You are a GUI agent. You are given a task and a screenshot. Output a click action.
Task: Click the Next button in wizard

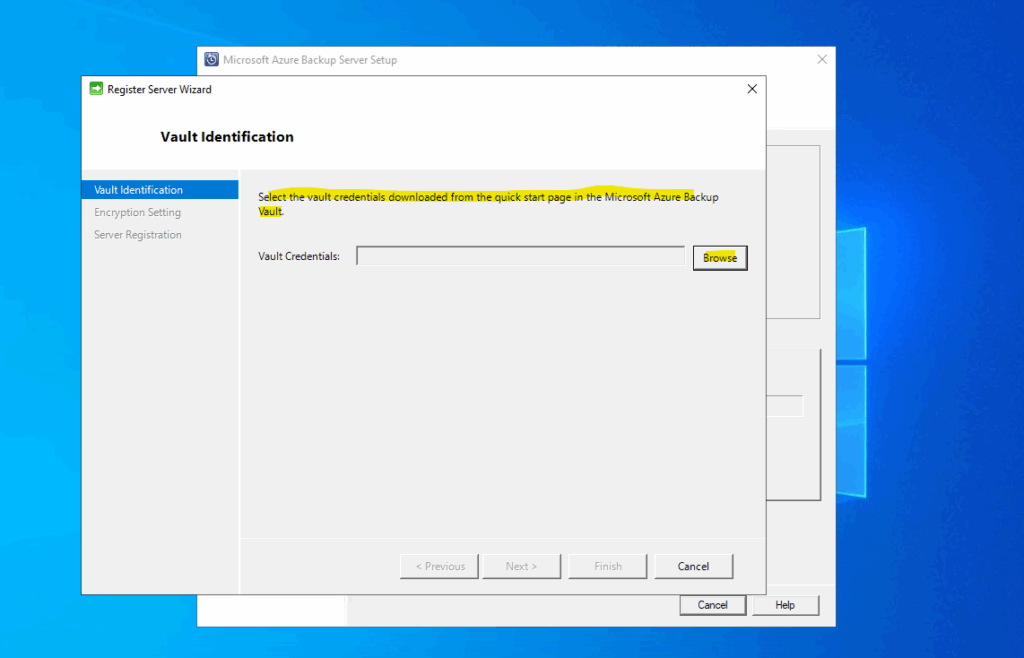click(x=521, y=566)
